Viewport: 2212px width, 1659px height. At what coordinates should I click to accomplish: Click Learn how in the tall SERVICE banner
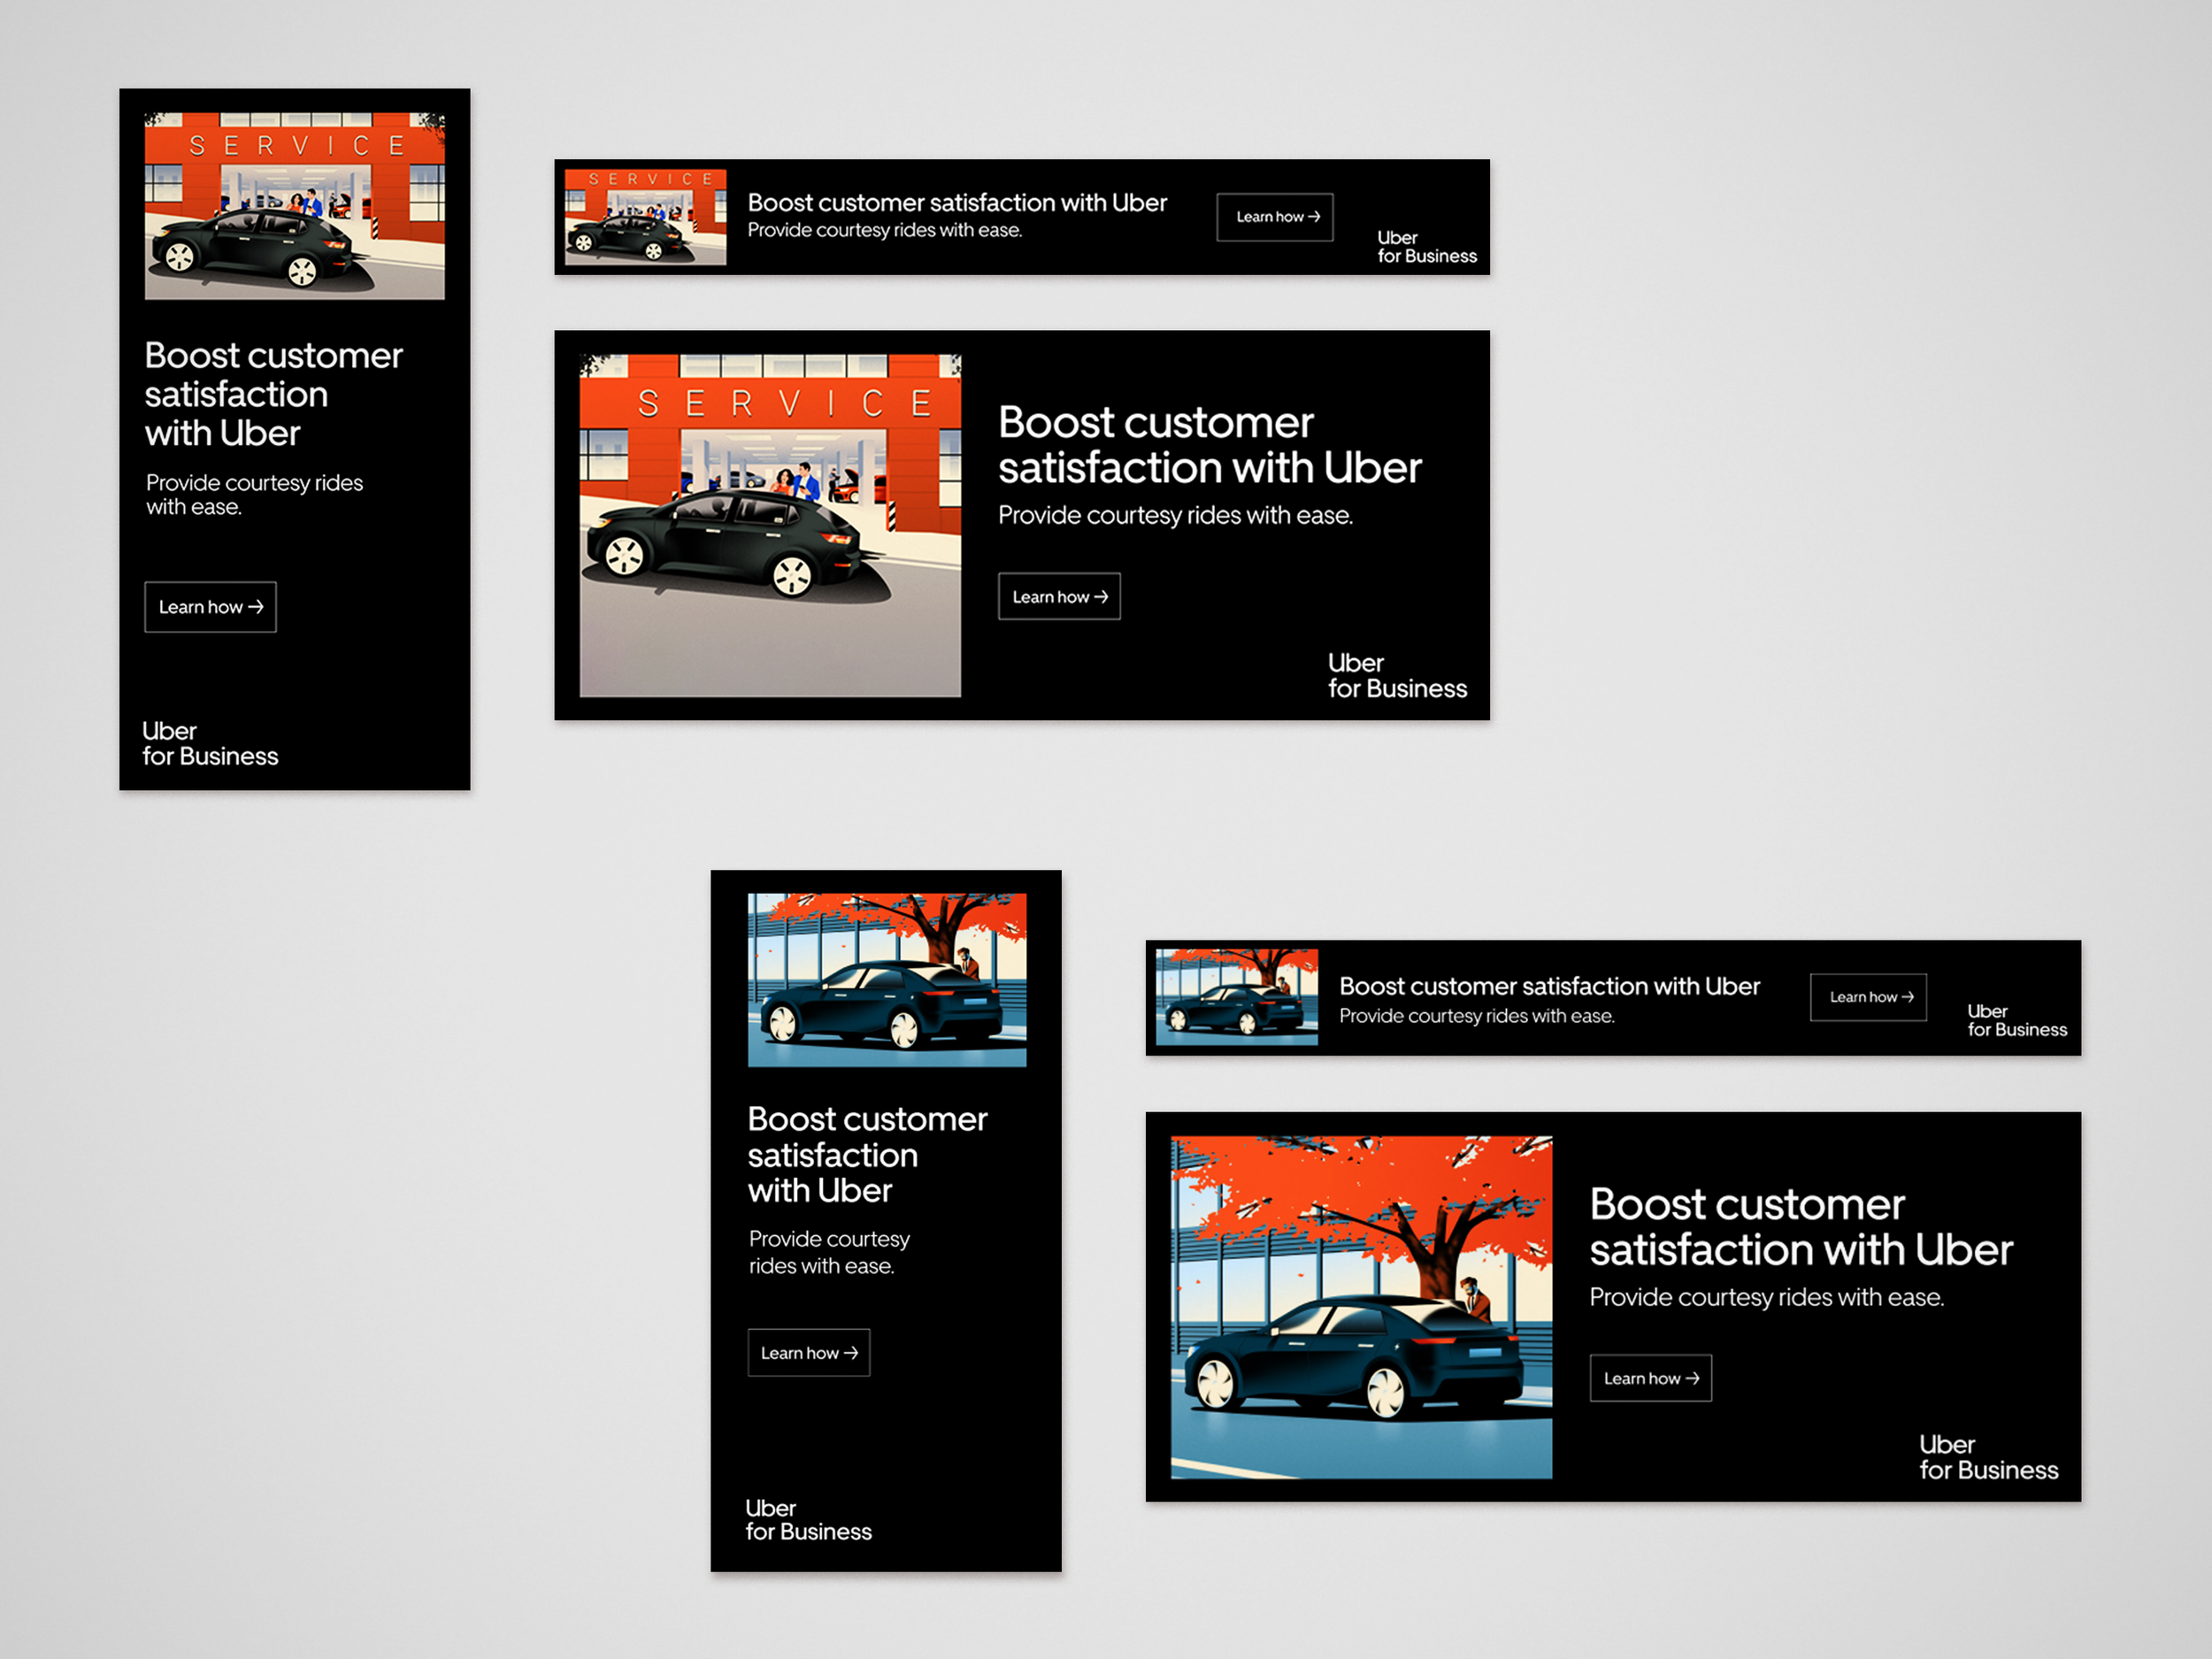pyautogui.click(x=210, y=607)
